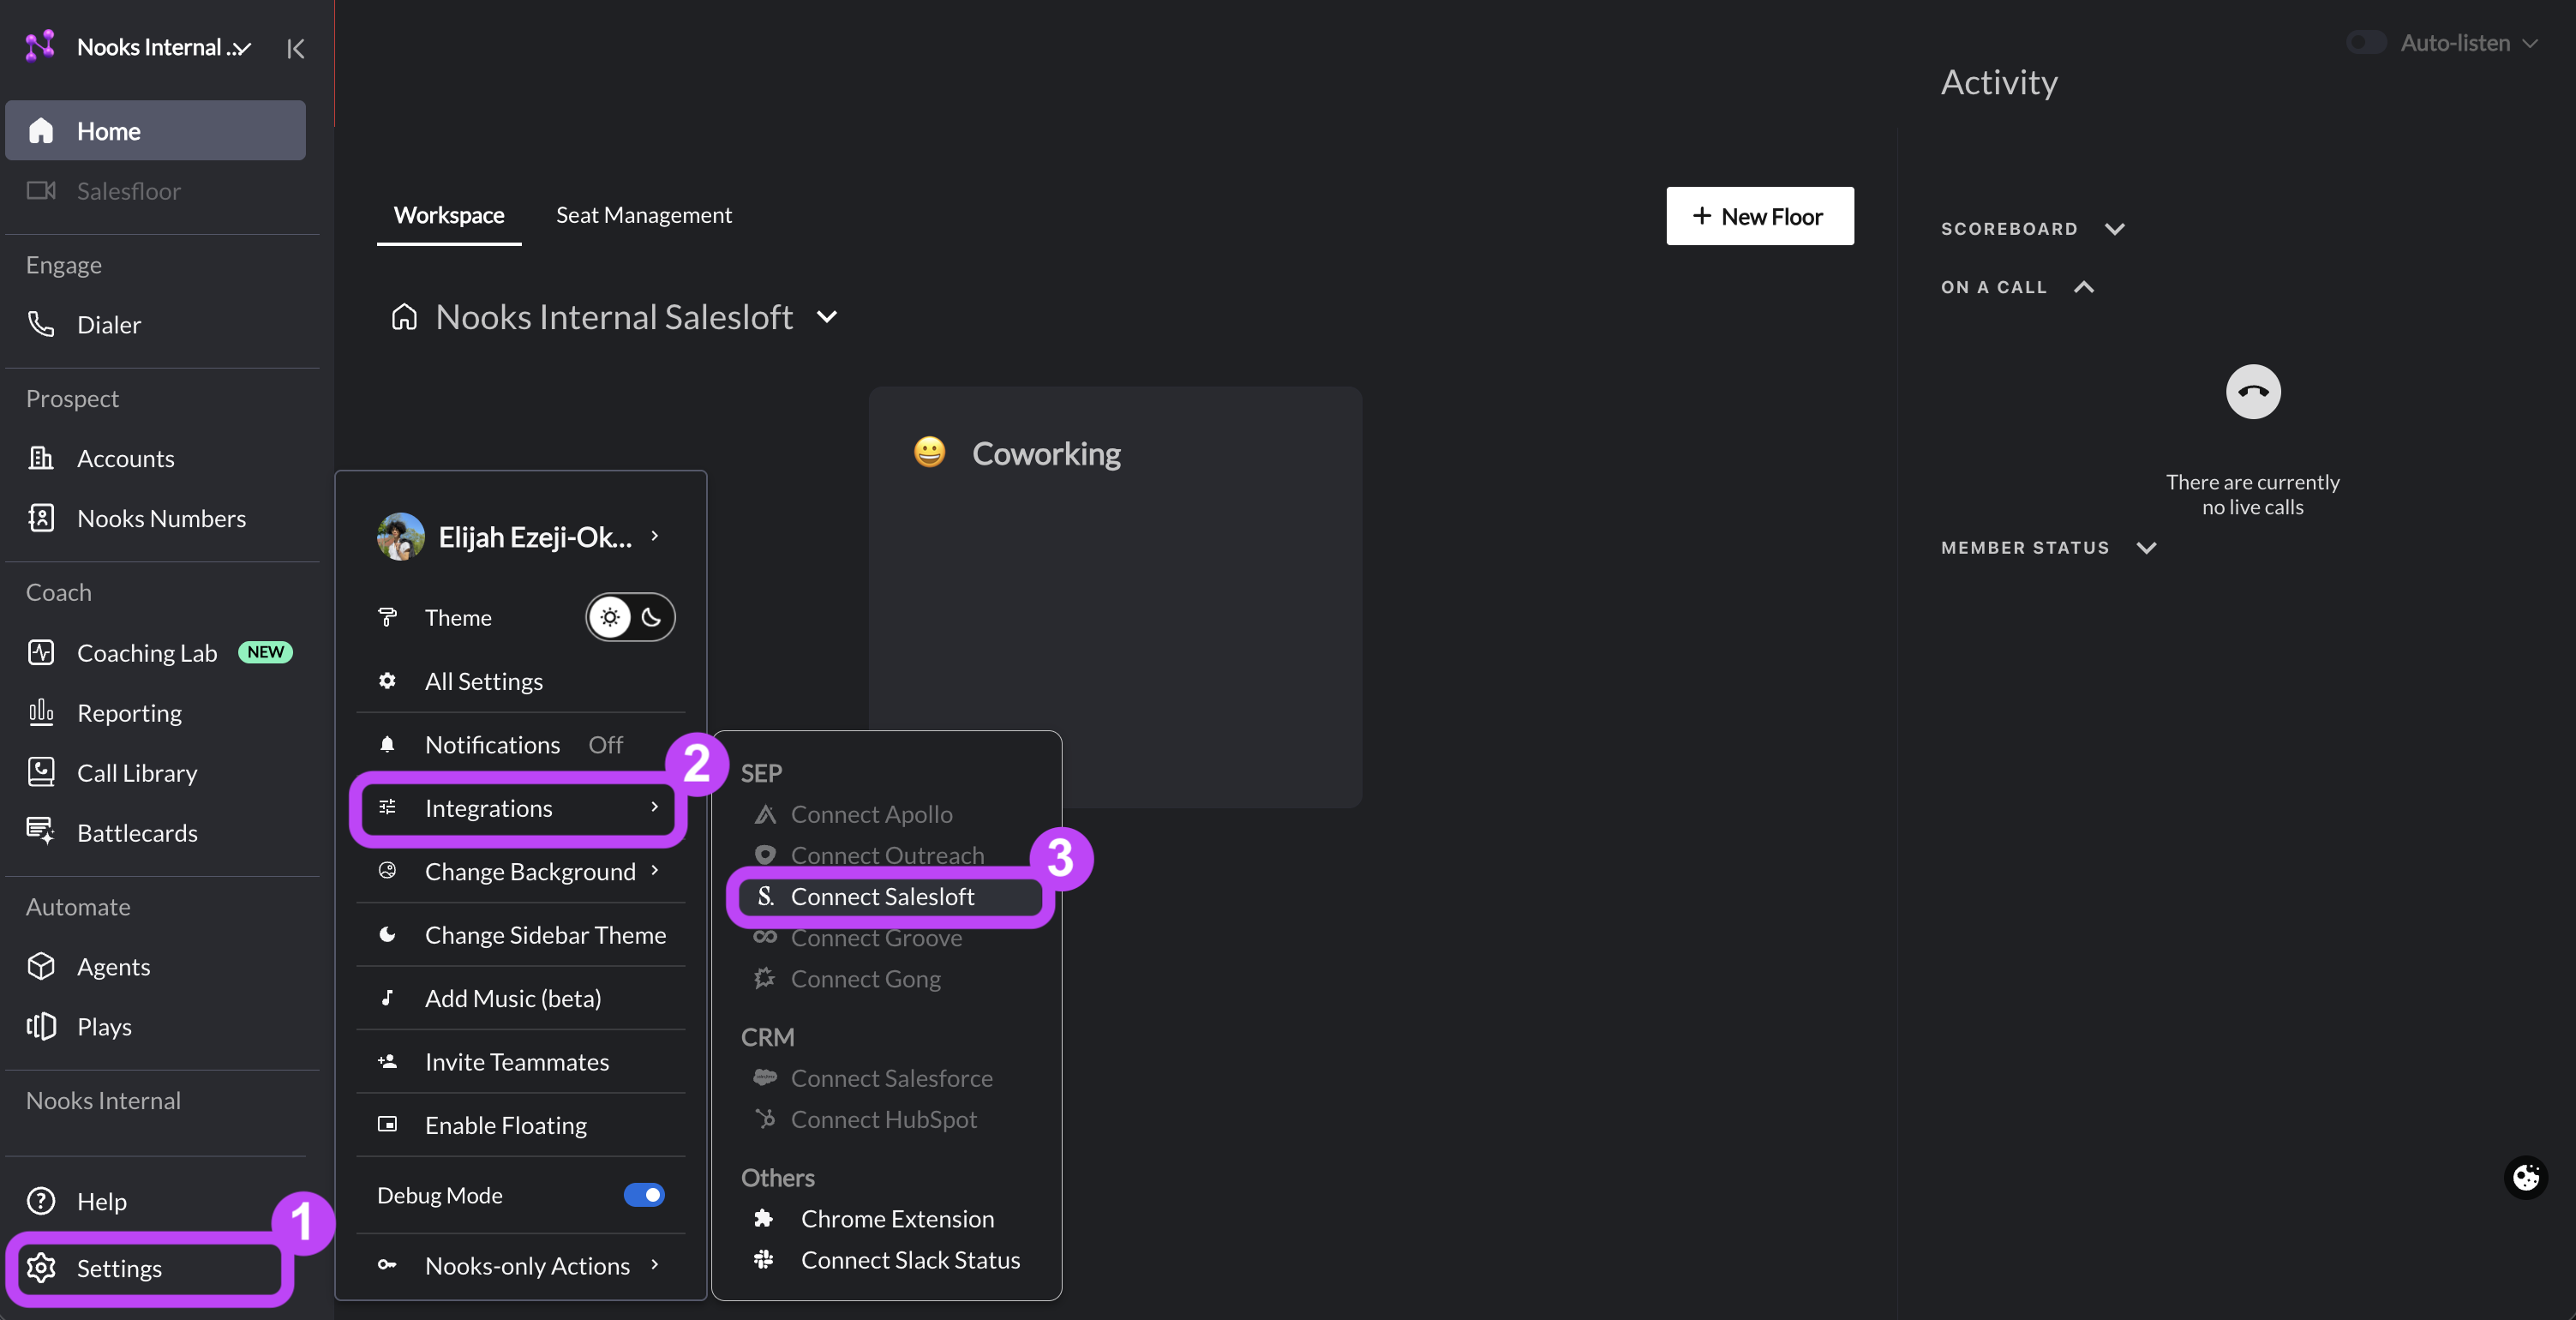
Task: Click the Call Library icon
Action: (41, 772)
